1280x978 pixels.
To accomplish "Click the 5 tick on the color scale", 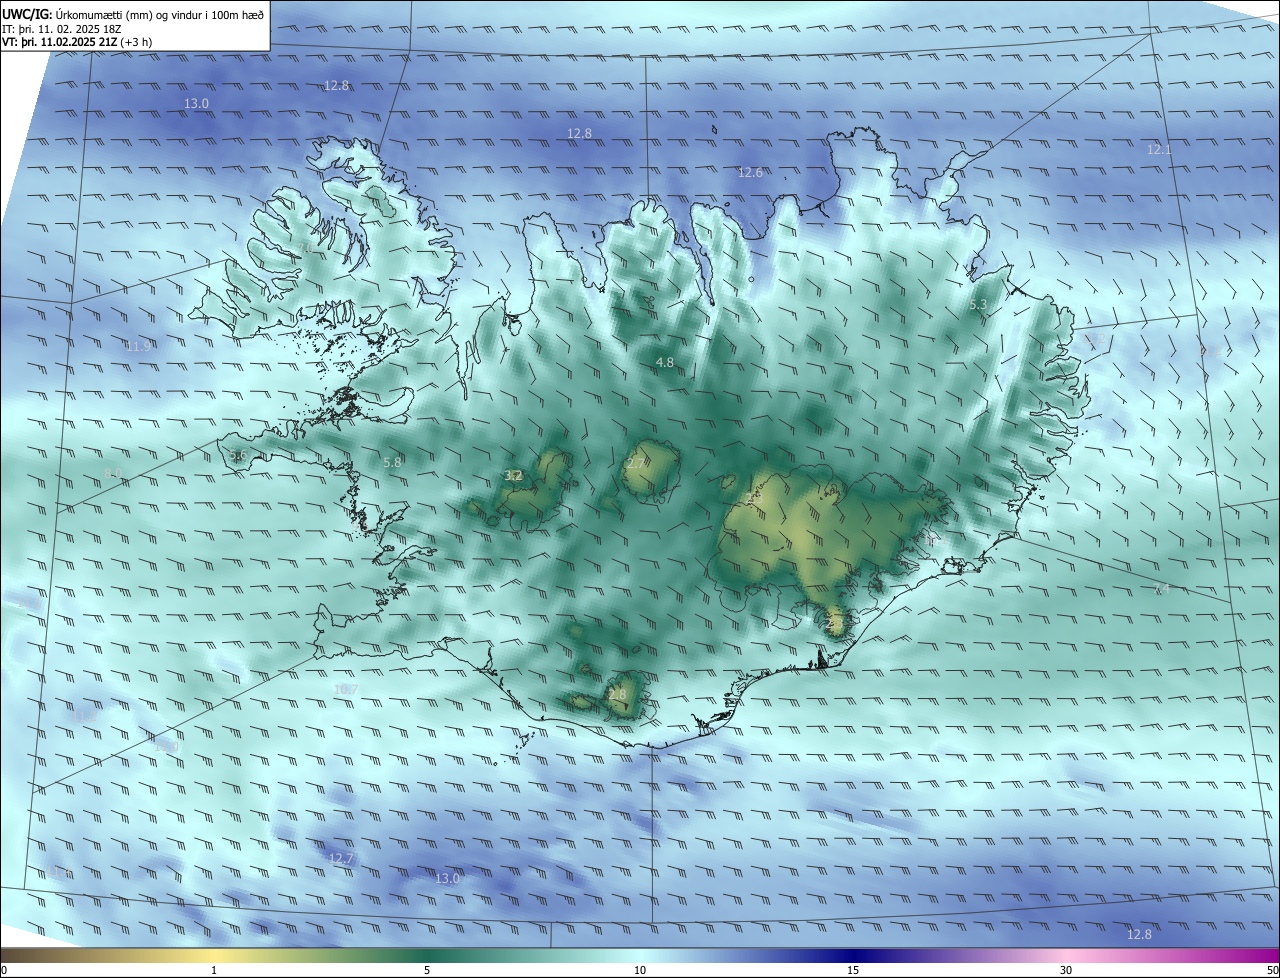I will point(427,970).
